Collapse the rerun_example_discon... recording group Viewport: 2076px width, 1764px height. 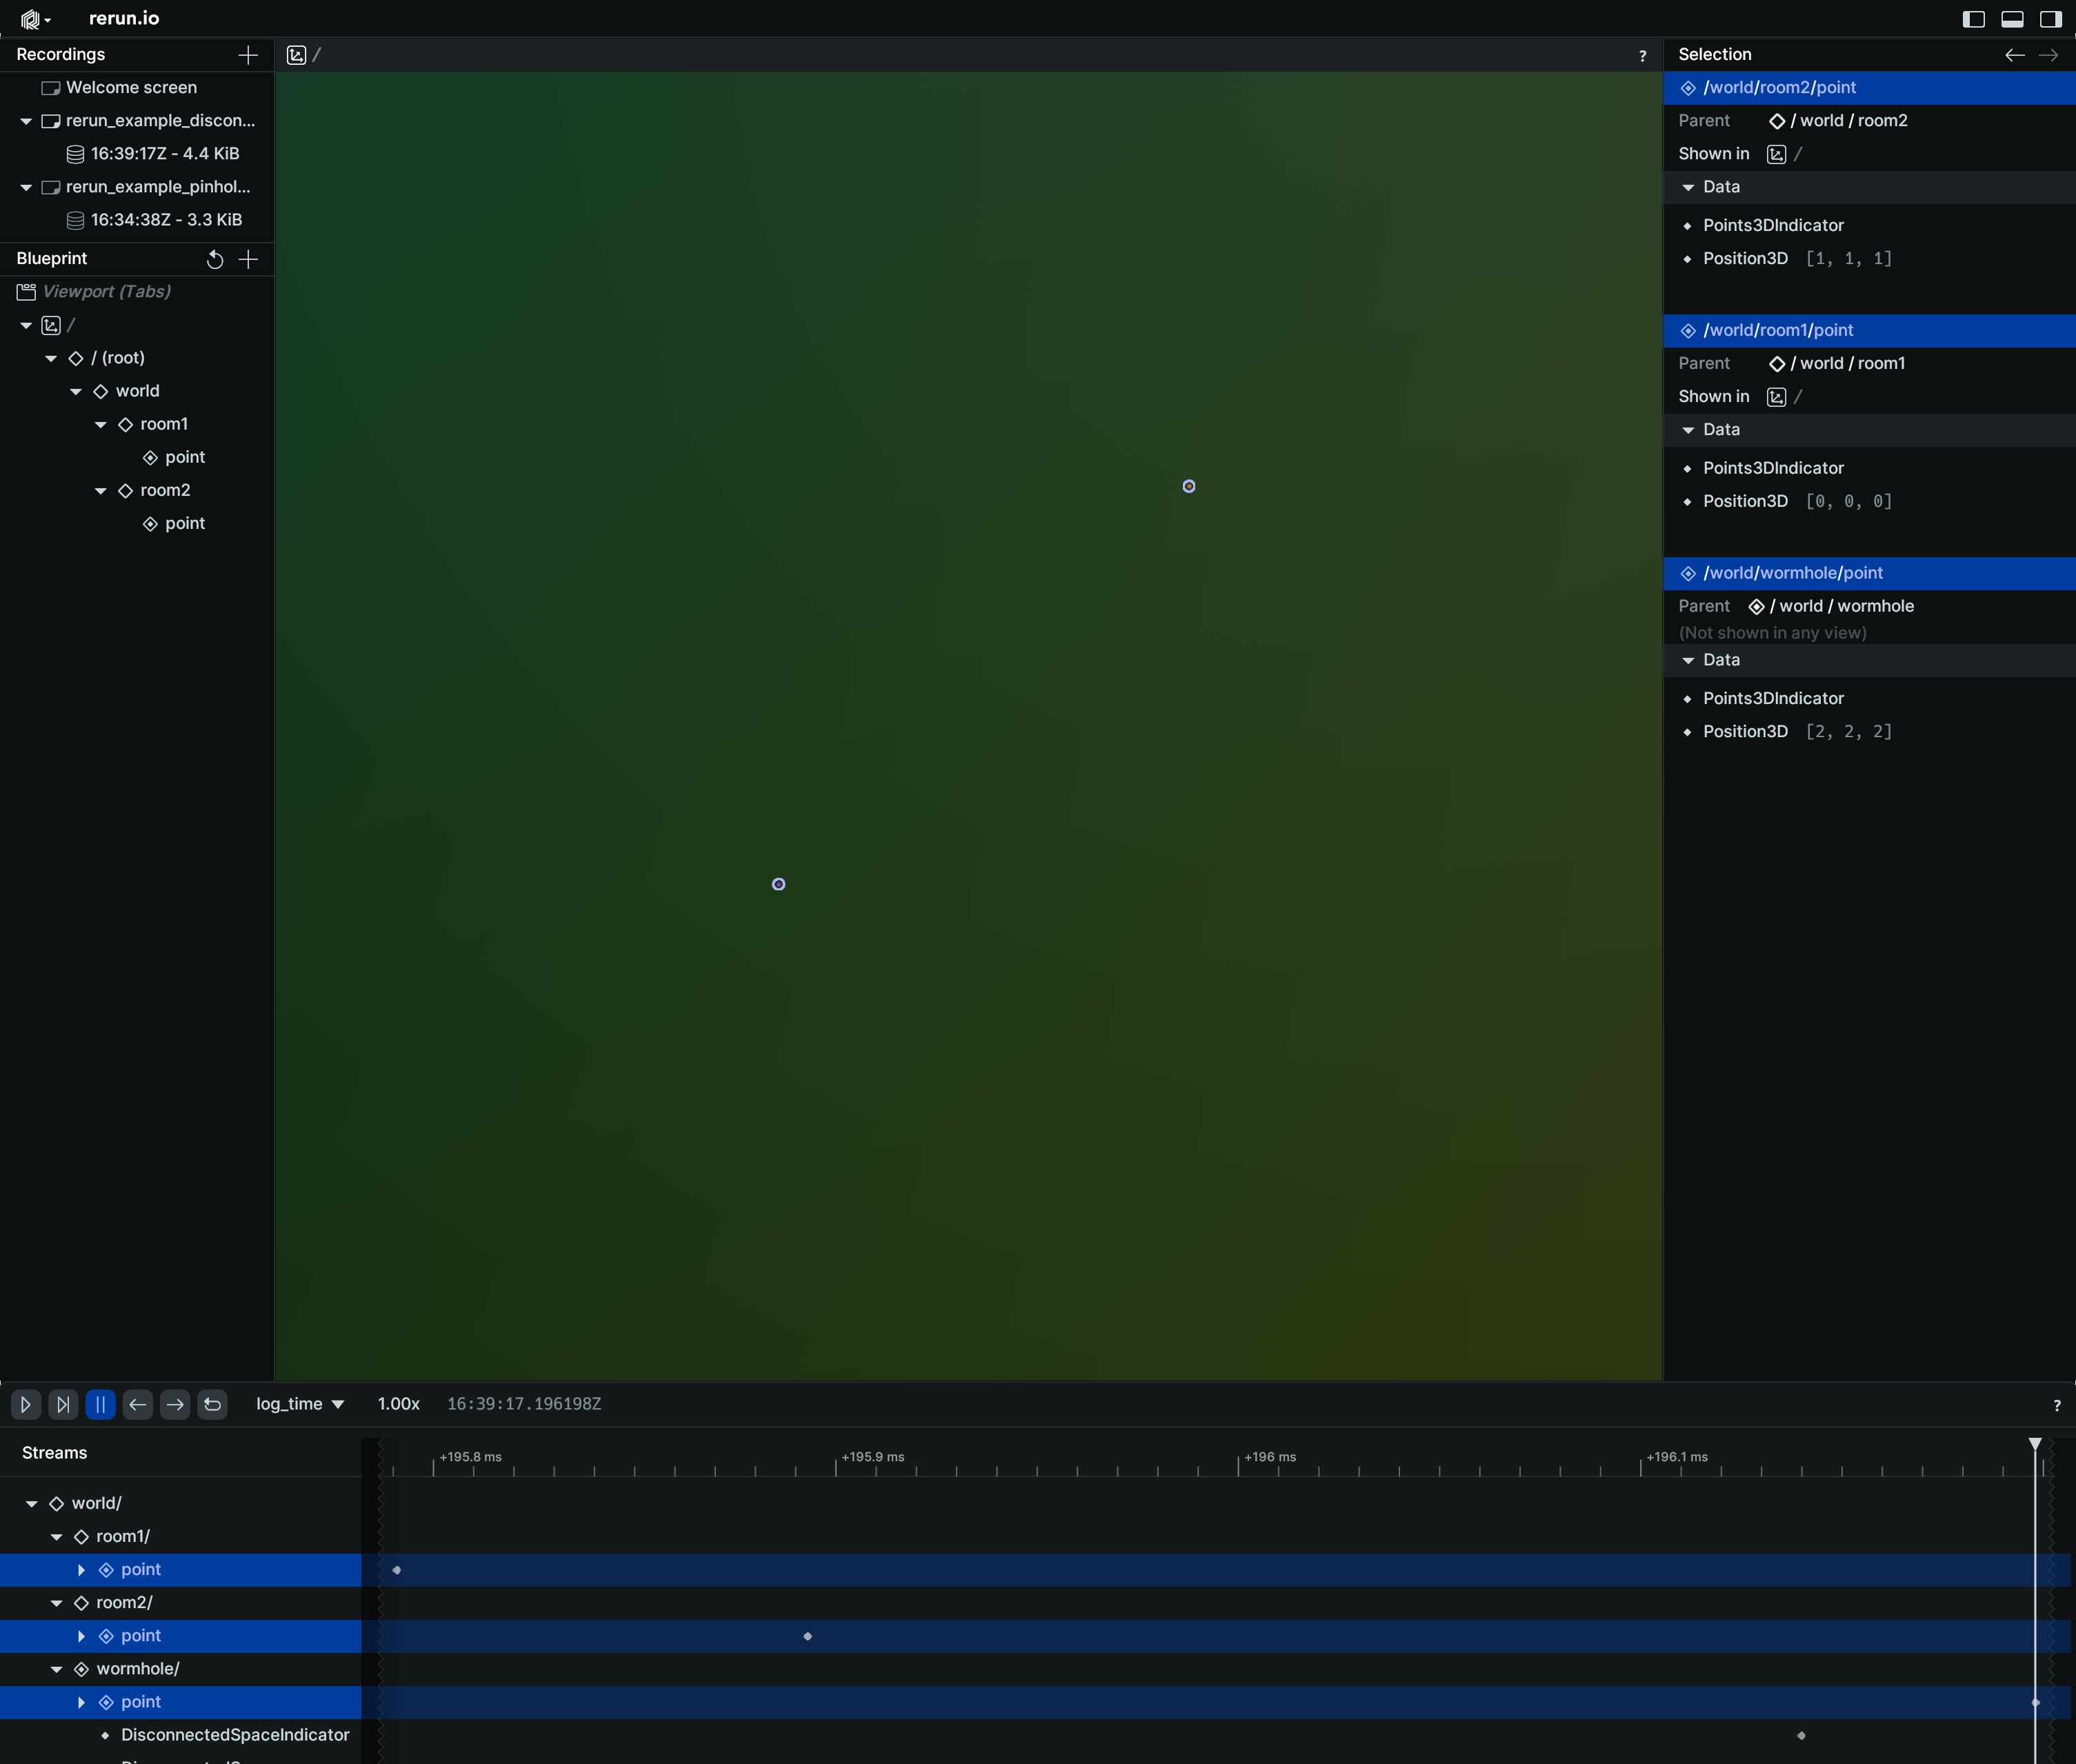(x=26, y=121)
